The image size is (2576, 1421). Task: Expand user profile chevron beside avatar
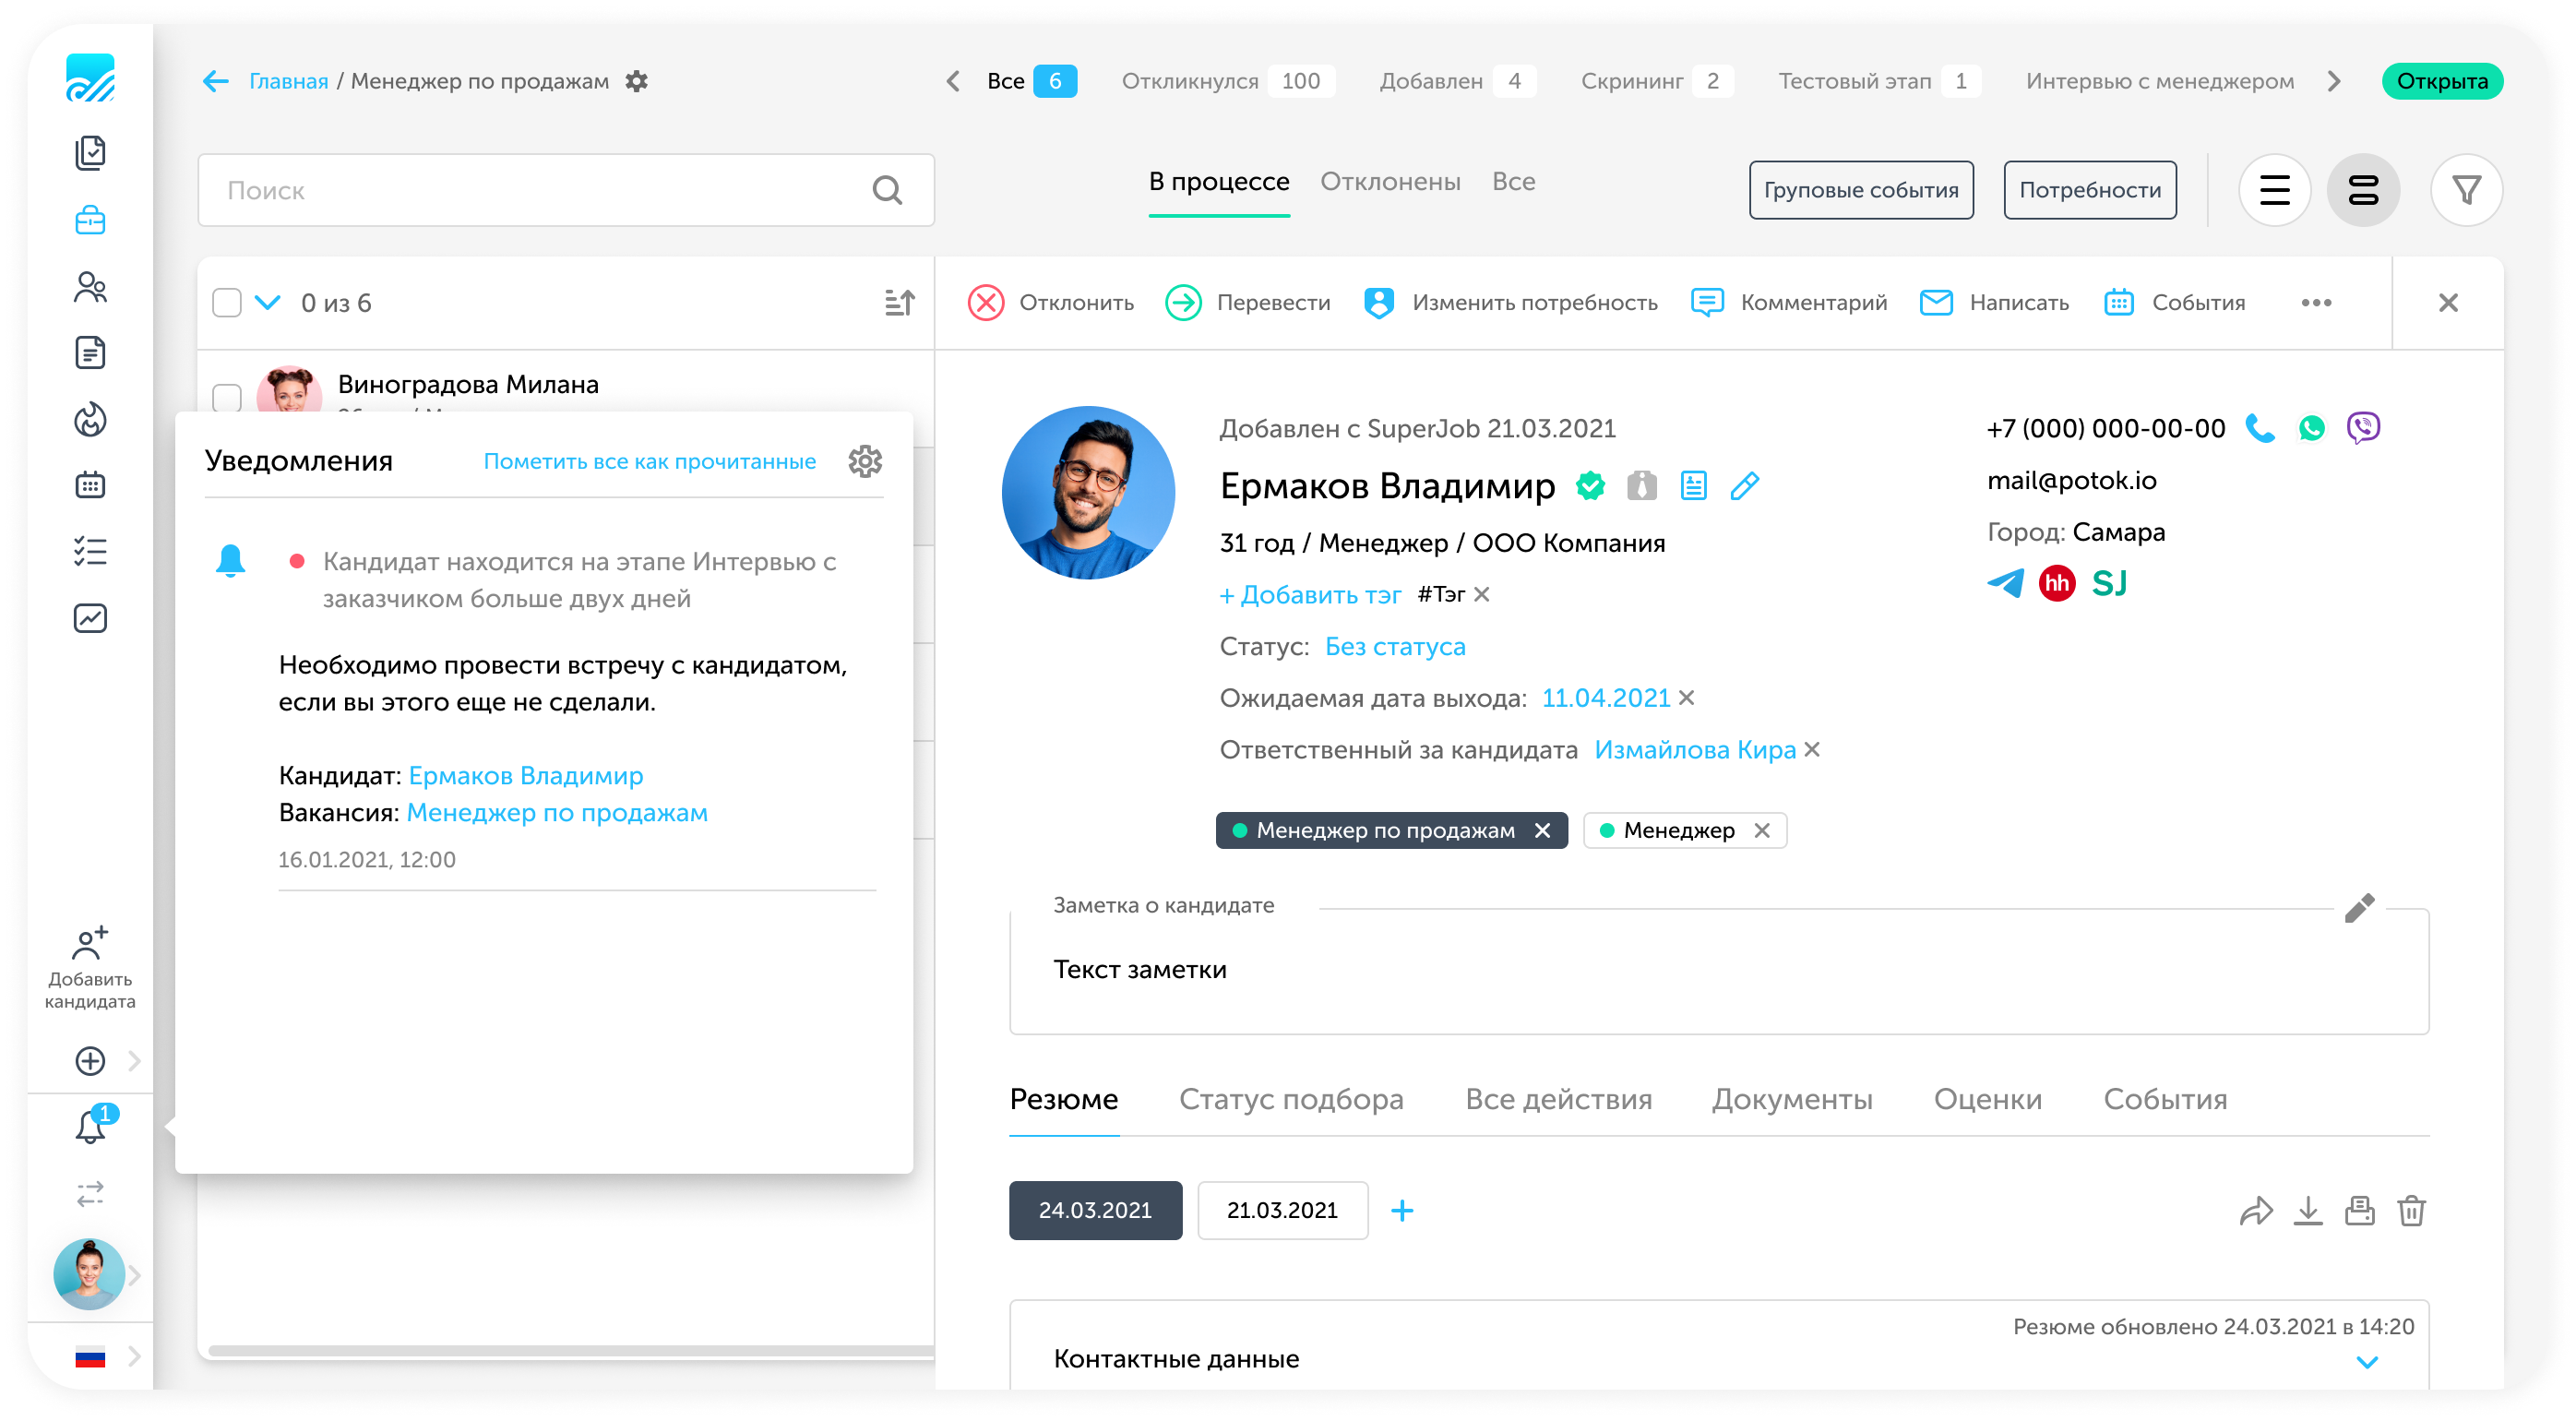[134, 1275]
